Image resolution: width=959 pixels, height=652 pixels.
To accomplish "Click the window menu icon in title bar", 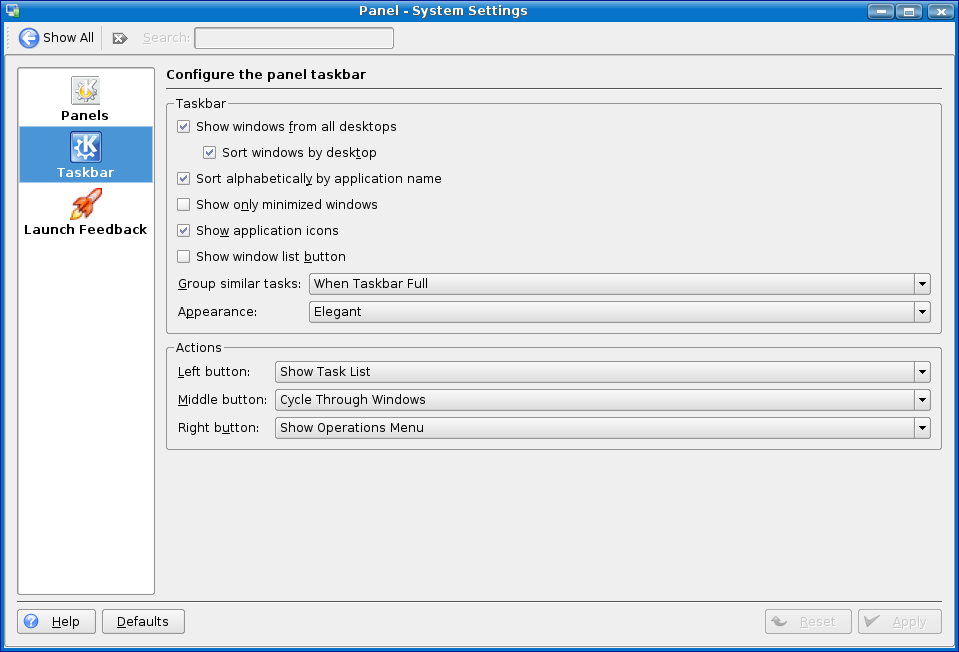I will [x=12, y=11].
